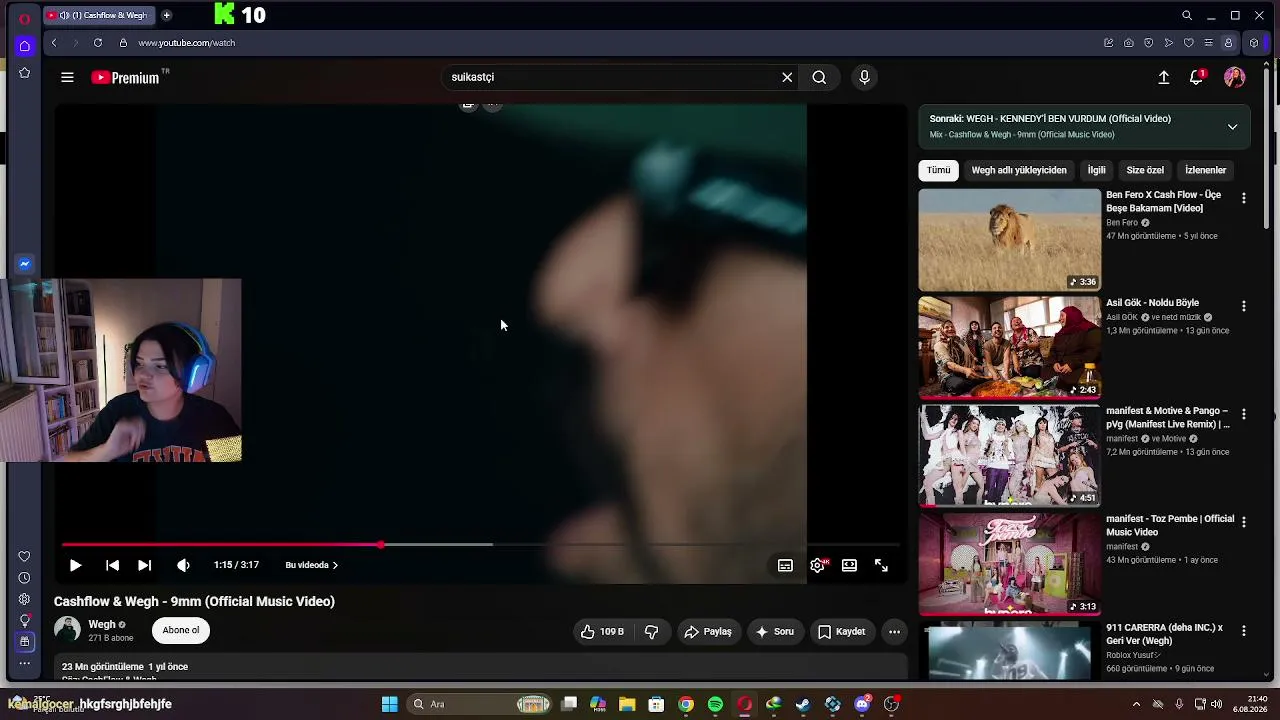Skip to the next video
Screen dimensions: 1280x720
[x=144, y=565]
